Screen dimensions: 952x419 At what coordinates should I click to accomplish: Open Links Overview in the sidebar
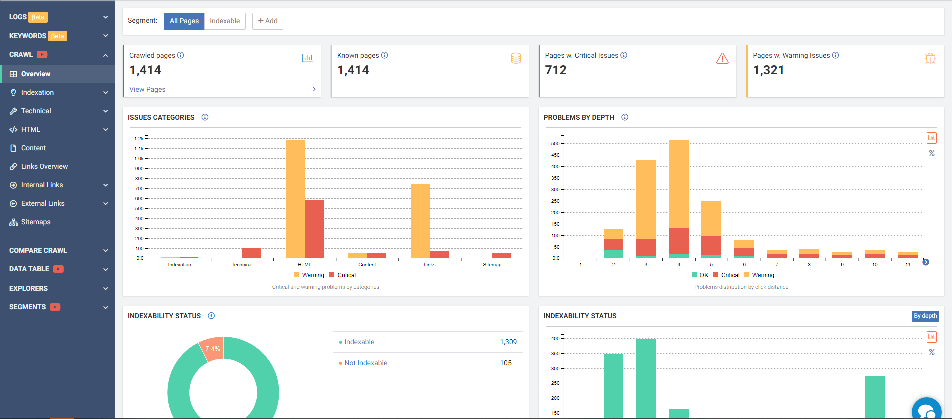pyautogui.click(x=44, y=166)
